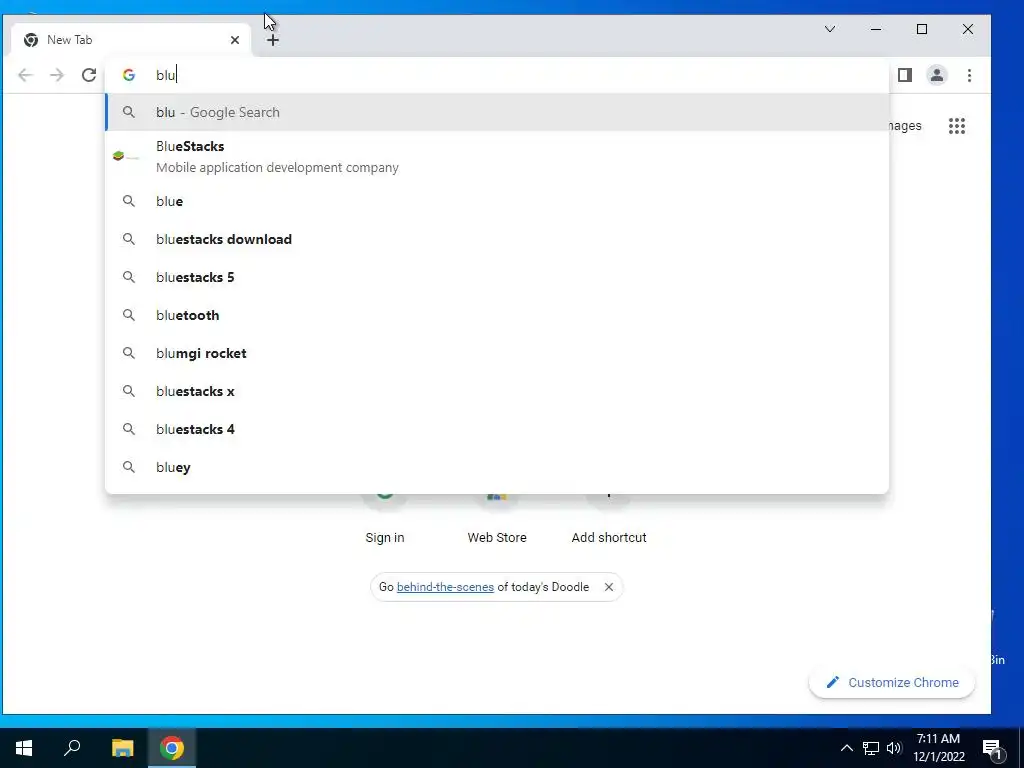This screenshot has width=1024, height=768.
Task: Open the taskbar clock and date
Action: 938,748
